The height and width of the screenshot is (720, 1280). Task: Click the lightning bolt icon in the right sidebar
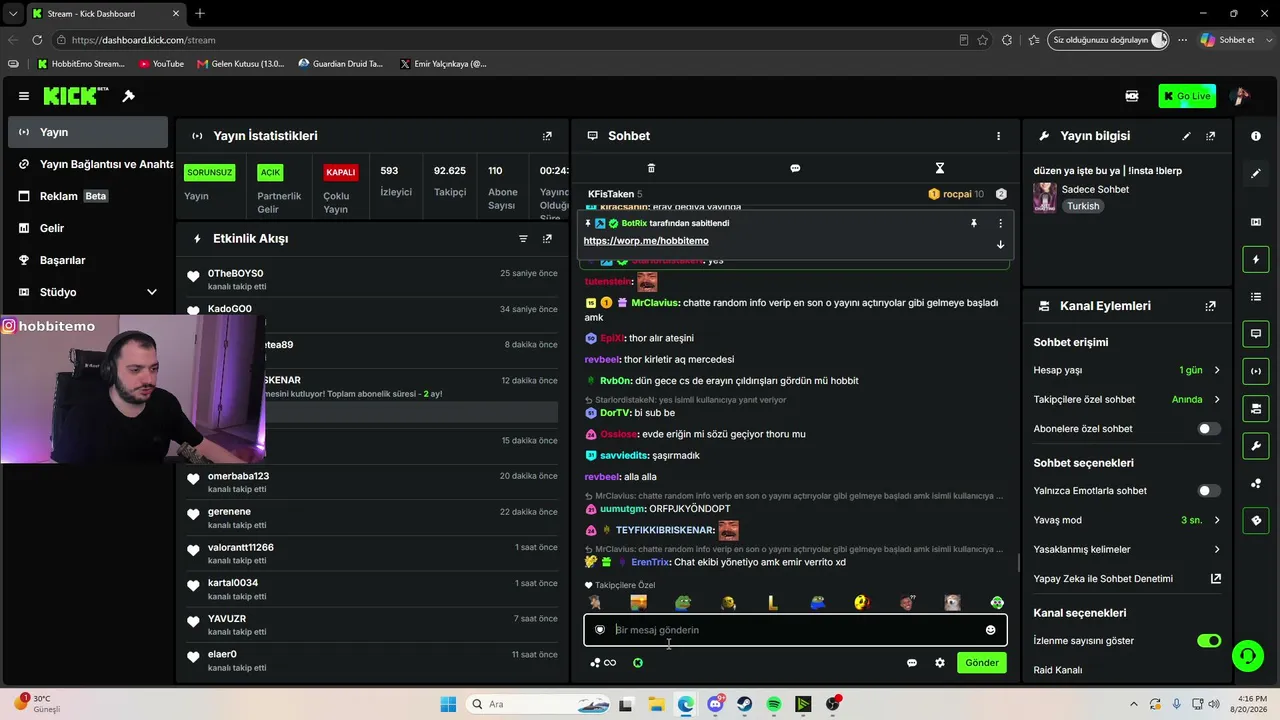[1256, 260]
